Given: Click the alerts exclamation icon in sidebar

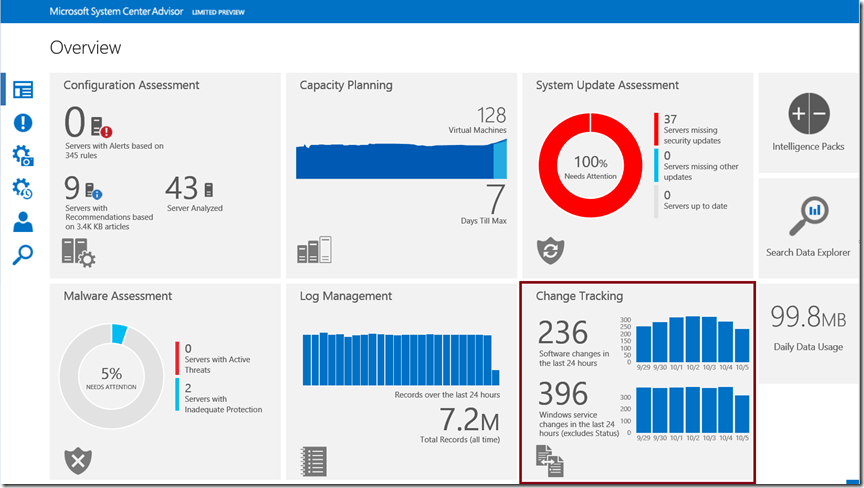Looking at the screenshot, I should click(x=22, y=122).
